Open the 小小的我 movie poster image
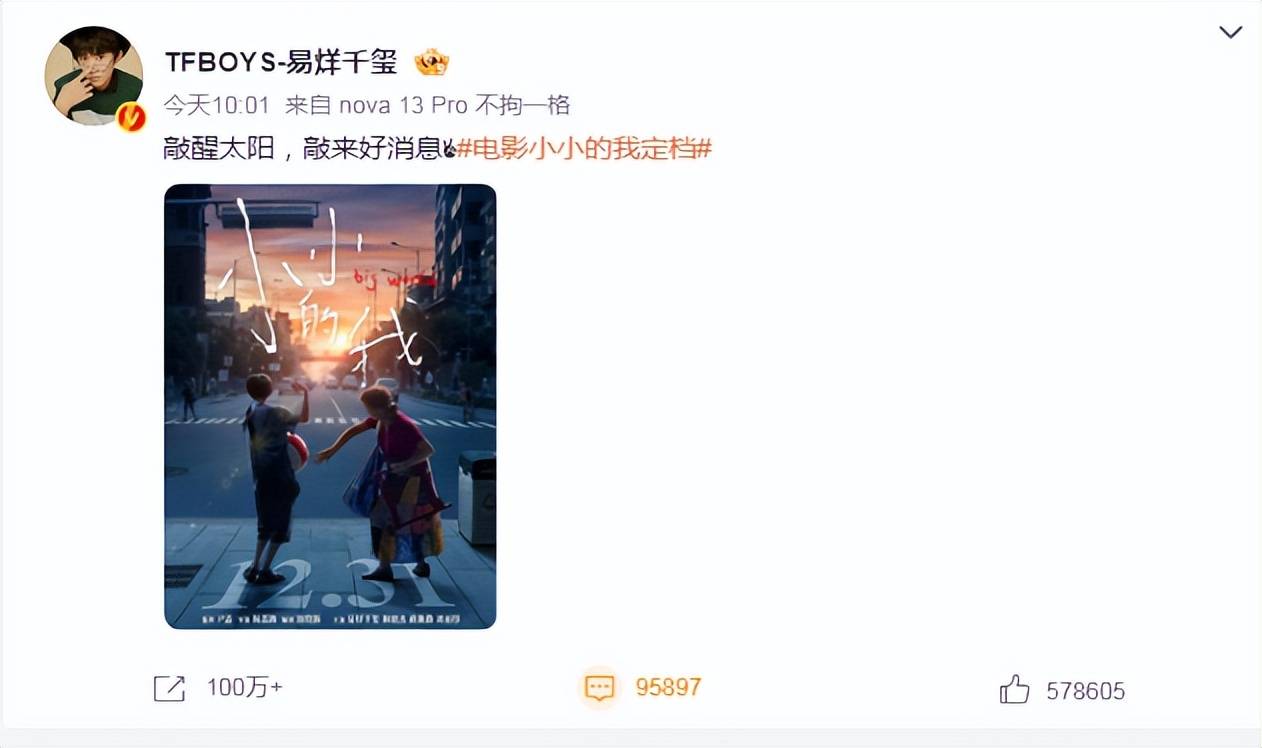 (330, 406)
